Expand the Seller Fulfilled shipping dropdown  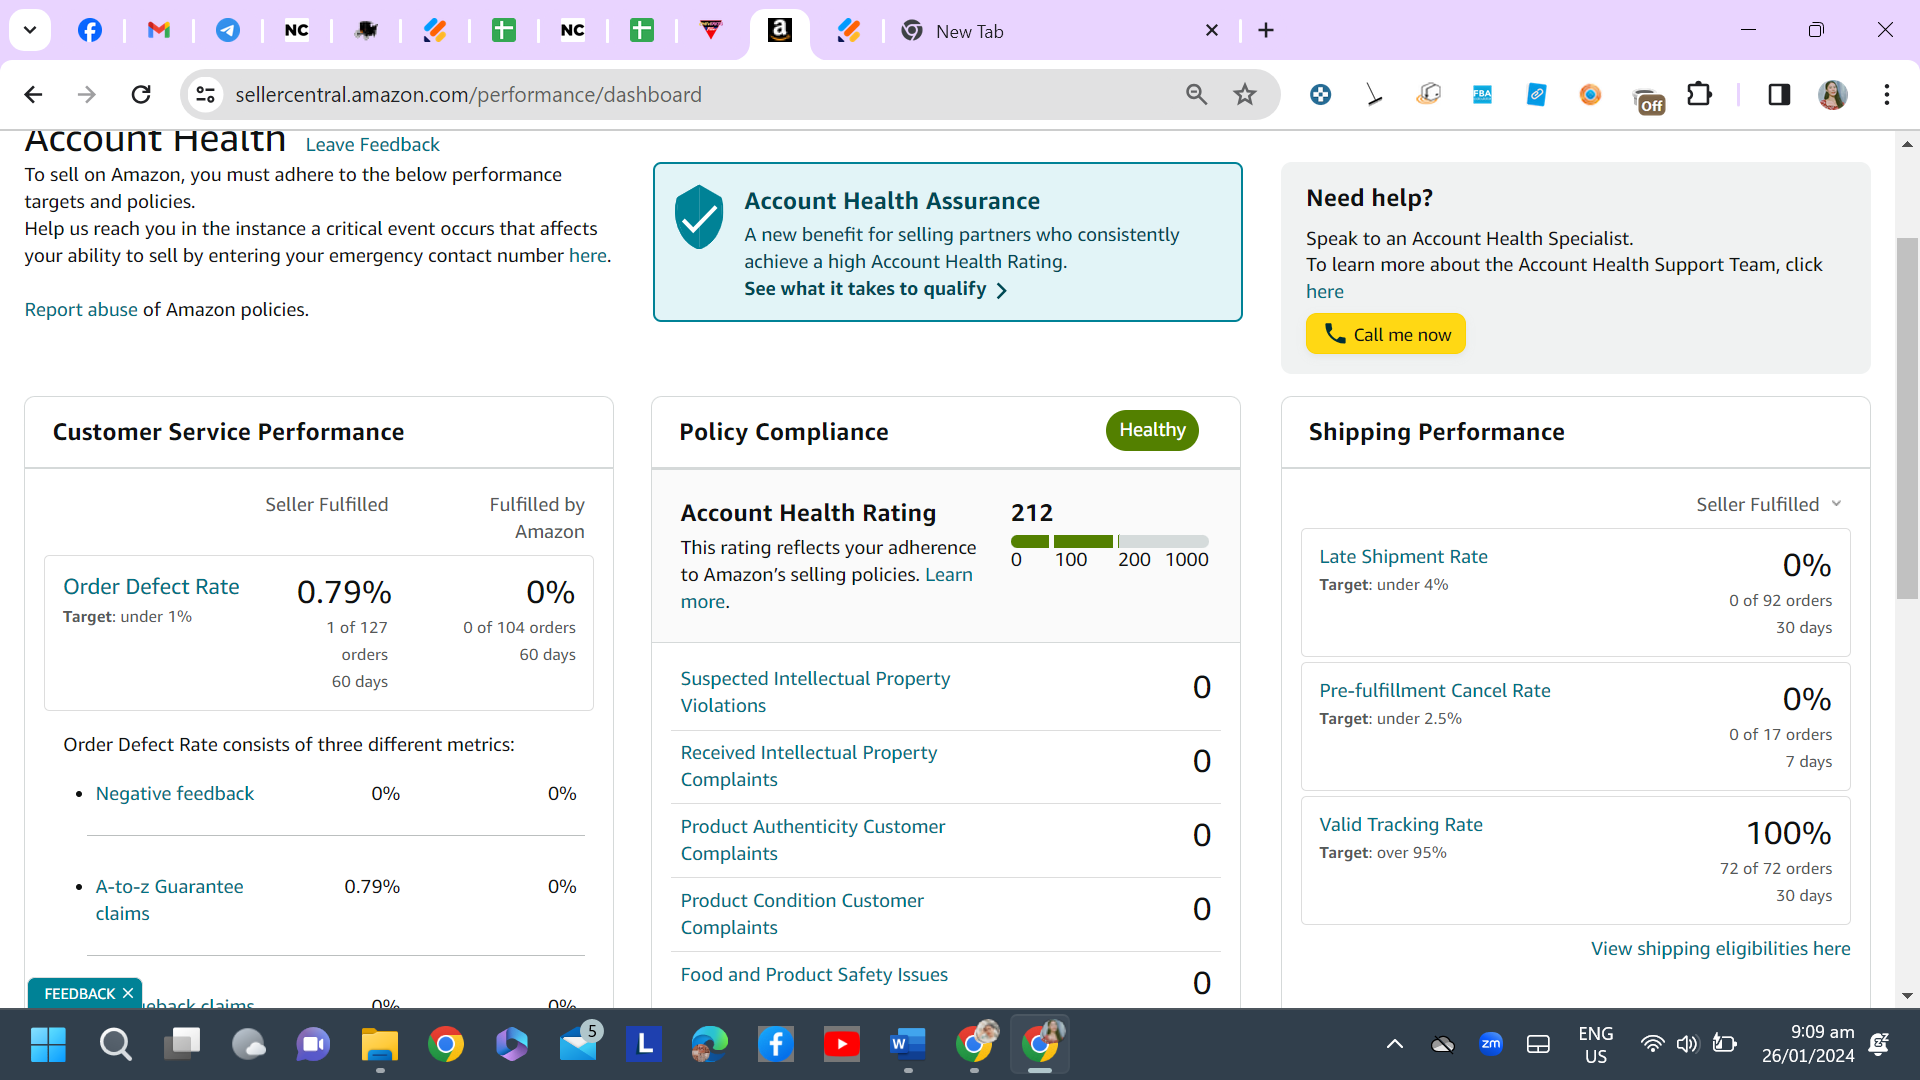(x=1769, y=505)
